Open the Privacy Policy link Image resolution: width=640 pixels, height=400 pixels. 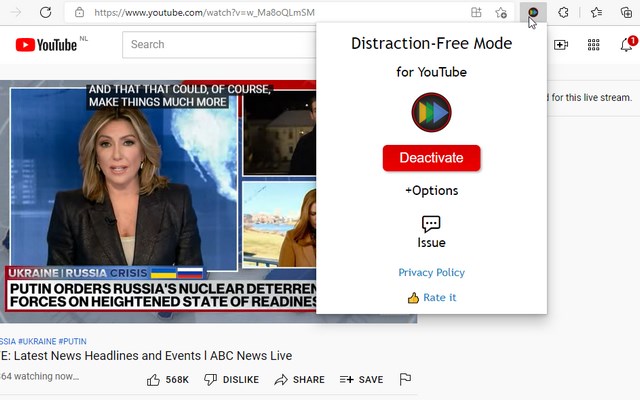[431, 273]
